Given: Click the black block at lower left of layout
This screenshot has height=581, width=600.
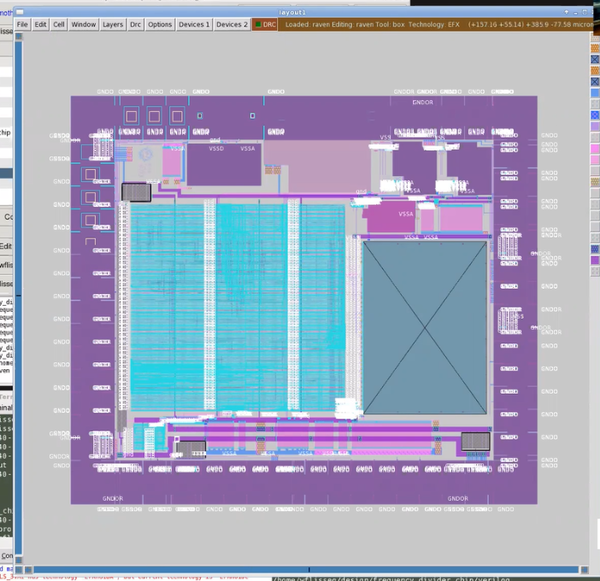Looking at the screenshot, I should click(191, 449).
